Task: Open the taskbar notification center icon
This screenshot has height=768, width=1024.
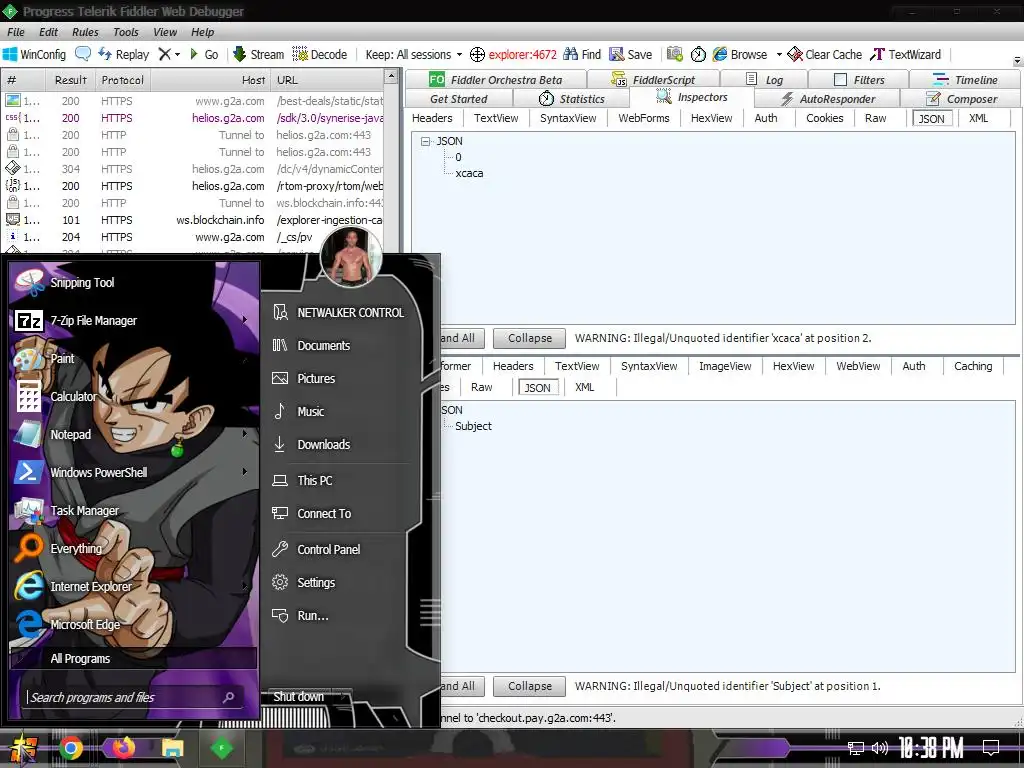Action: click(x=991, y=747)
